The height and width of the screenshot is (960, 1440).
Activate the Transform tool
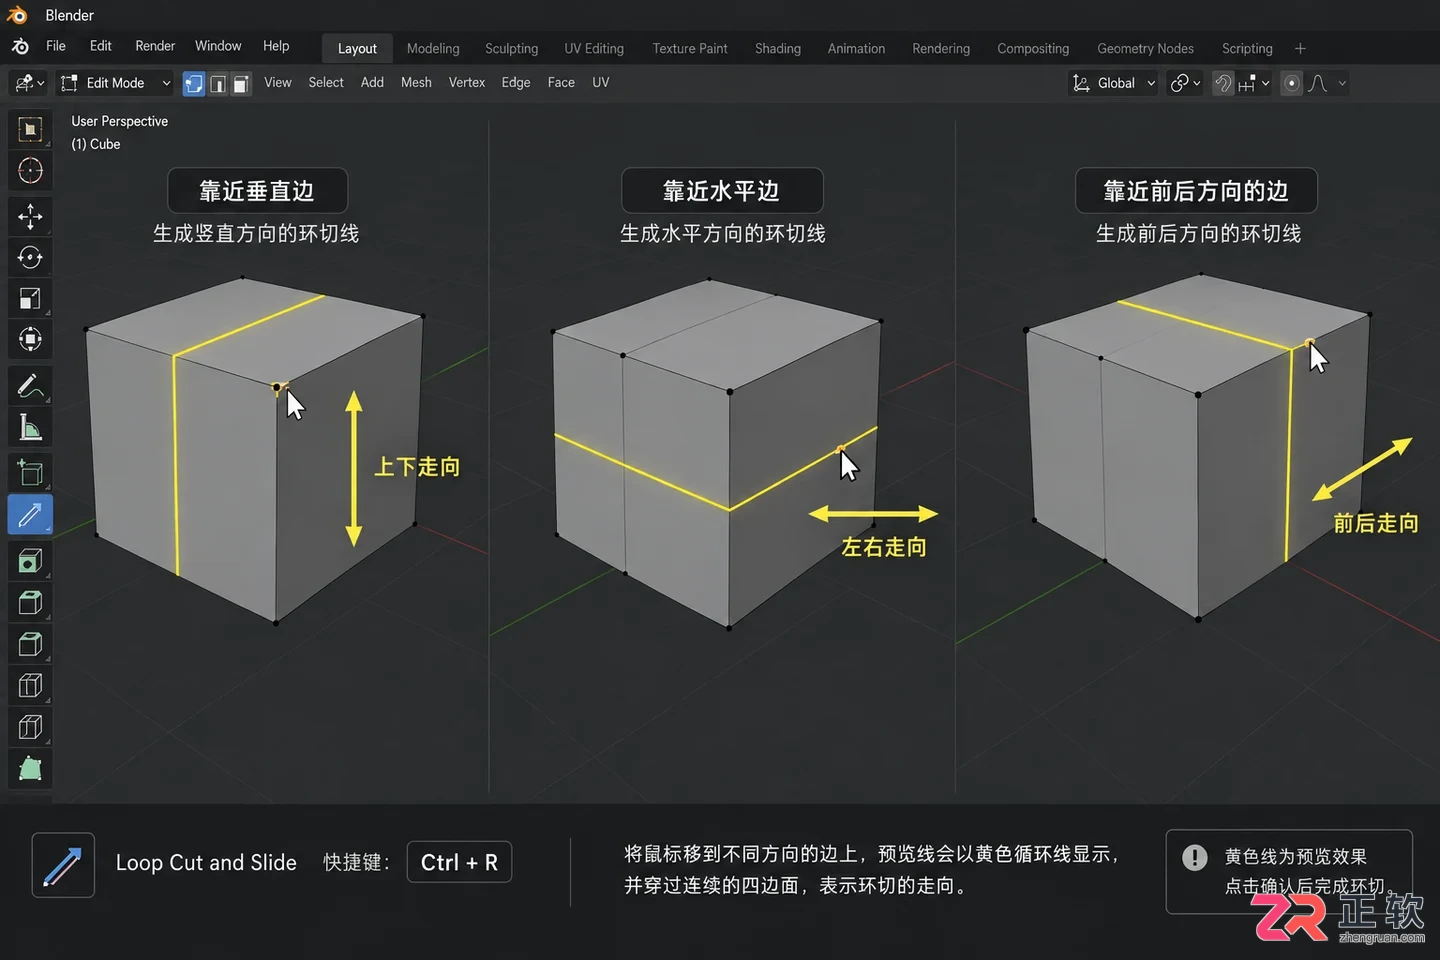coord(30,339)
